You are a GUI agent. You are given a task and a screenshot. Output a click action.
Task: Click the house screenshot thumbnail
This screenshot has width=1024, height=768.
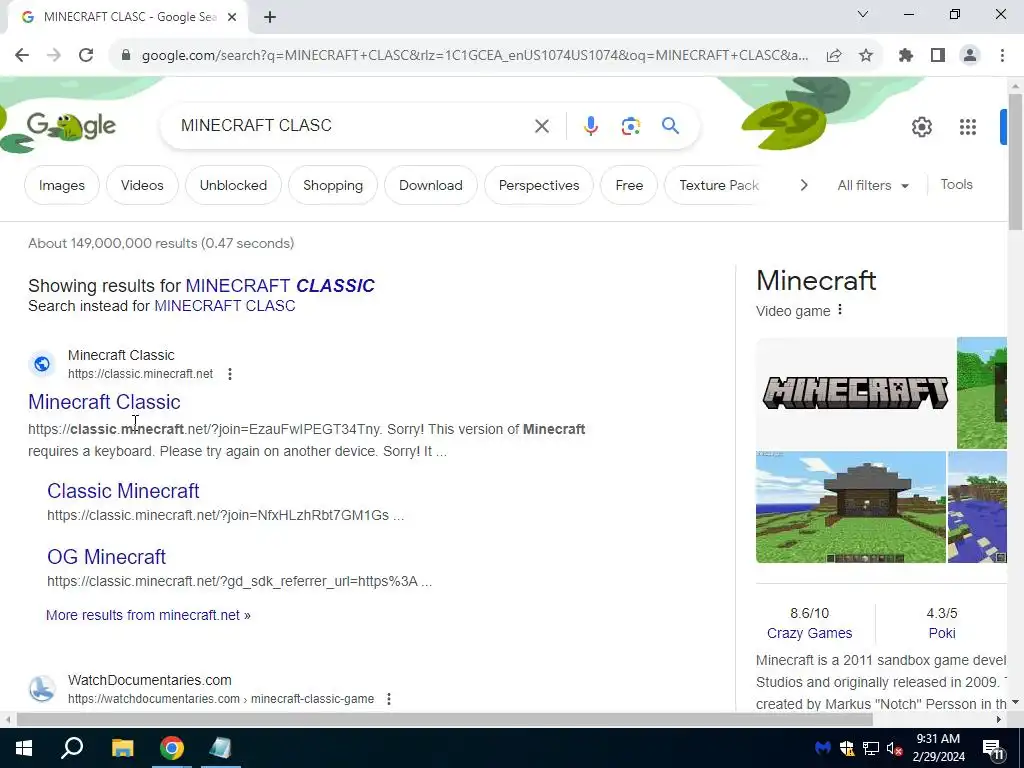coord(851,507)
